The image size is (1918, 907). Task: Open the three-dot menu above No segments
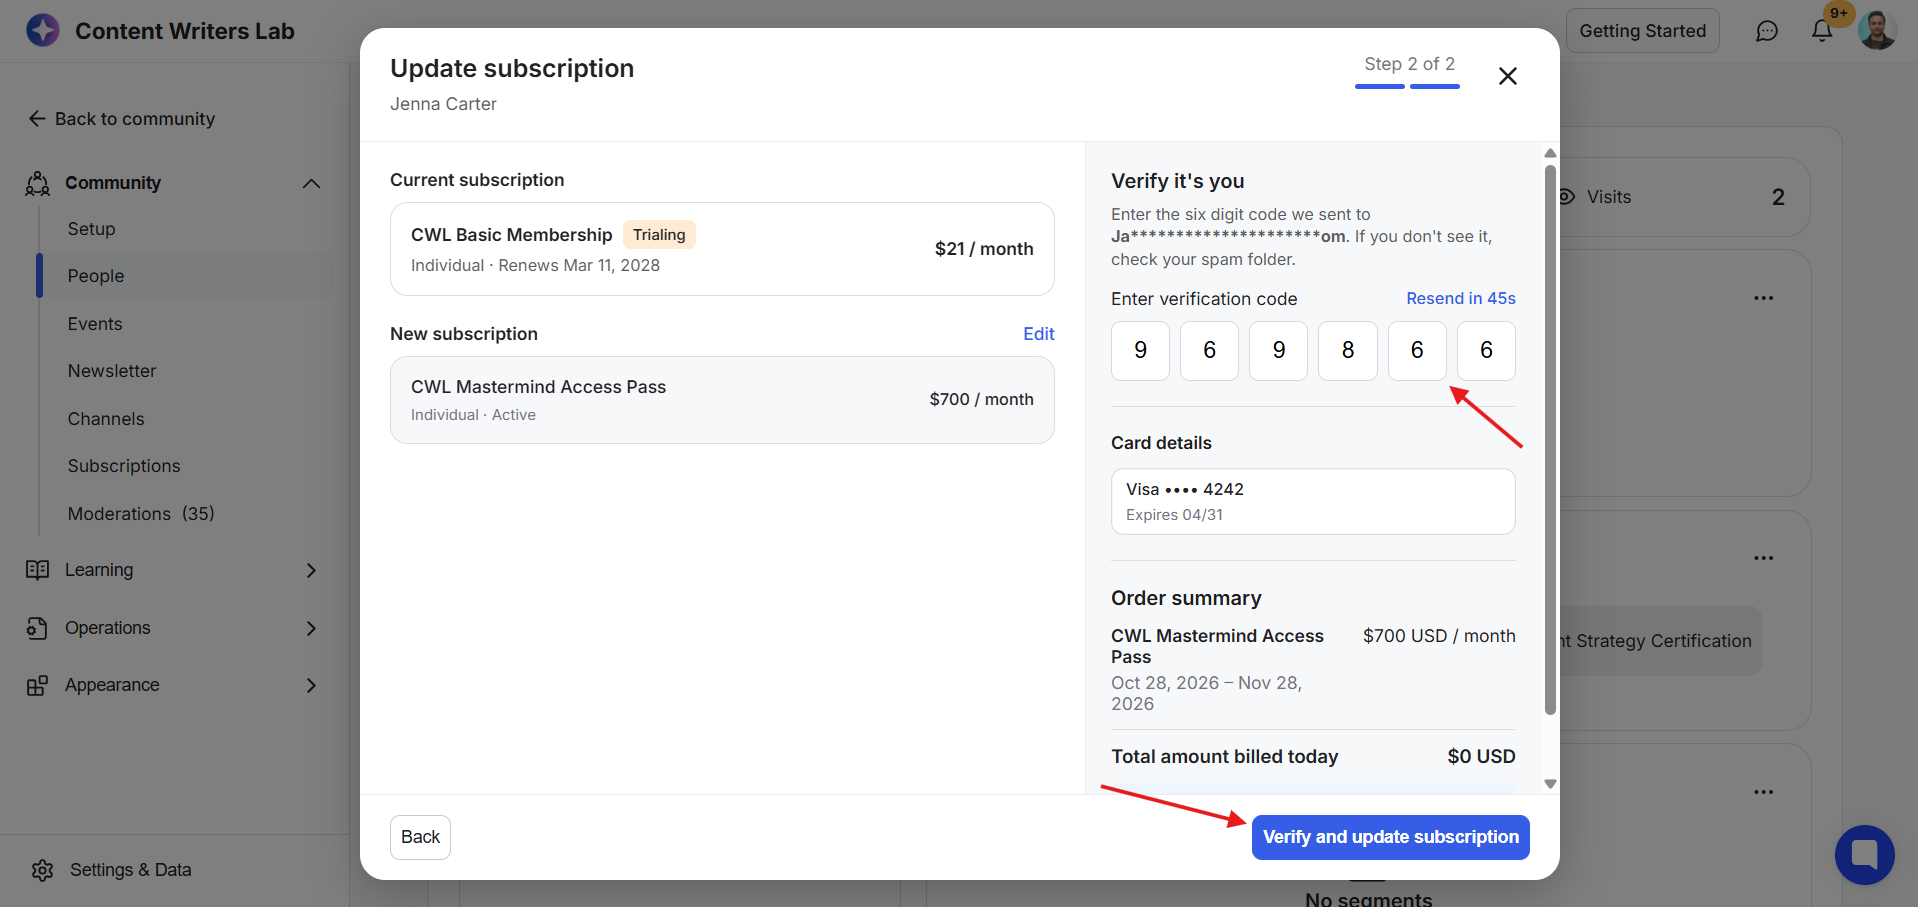pos(1763,792)
